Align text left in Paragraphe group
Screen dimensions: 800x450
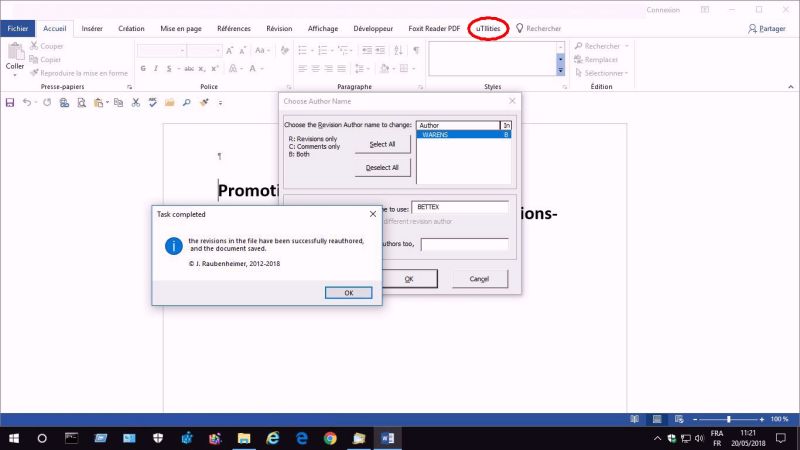303,68
